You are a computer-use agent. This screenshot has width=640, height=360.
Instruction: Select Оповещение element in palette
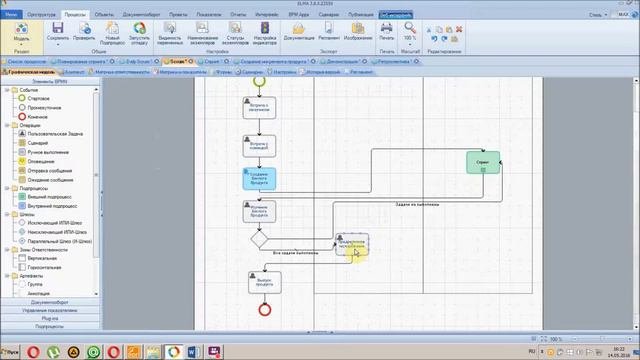pos(36,161)
